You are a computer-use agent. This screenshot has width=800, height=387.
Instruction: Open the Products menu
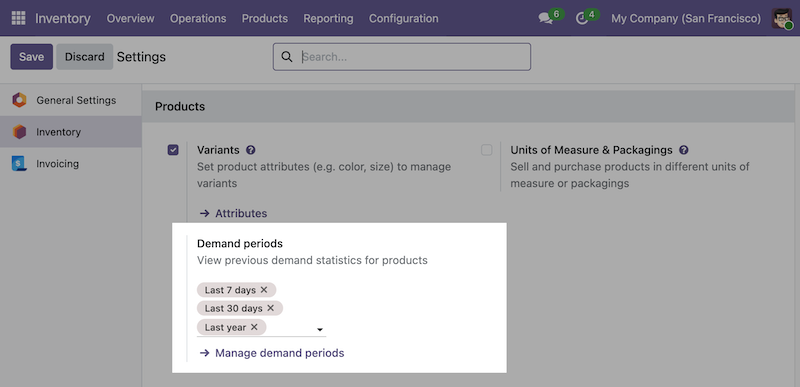click(265, 18)
